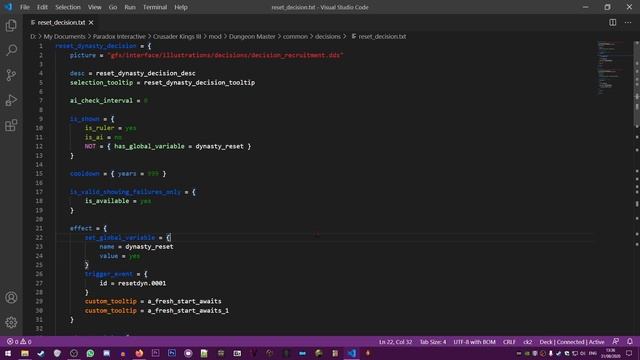
Task: Open the Search view in activity bar
Action: tap(11, 50)
